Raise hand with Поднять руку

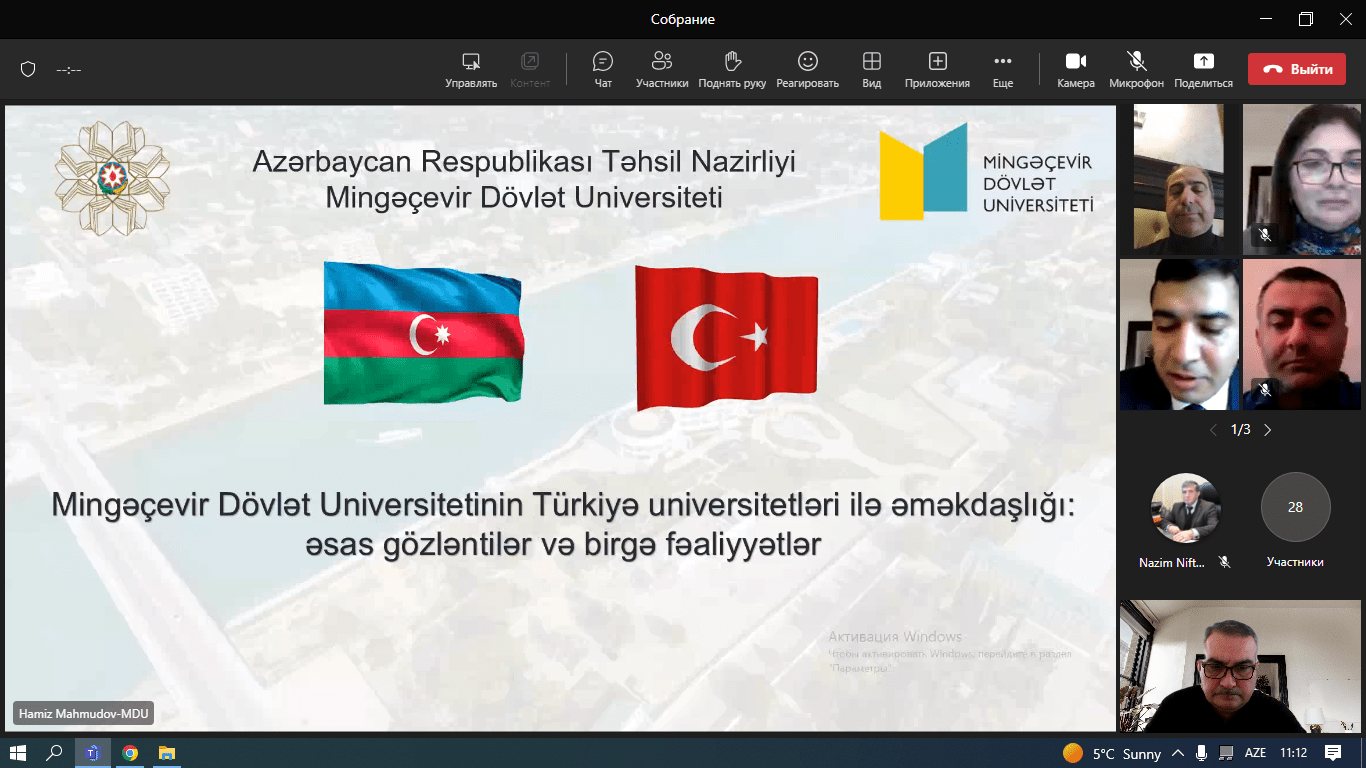click(732, 69)
